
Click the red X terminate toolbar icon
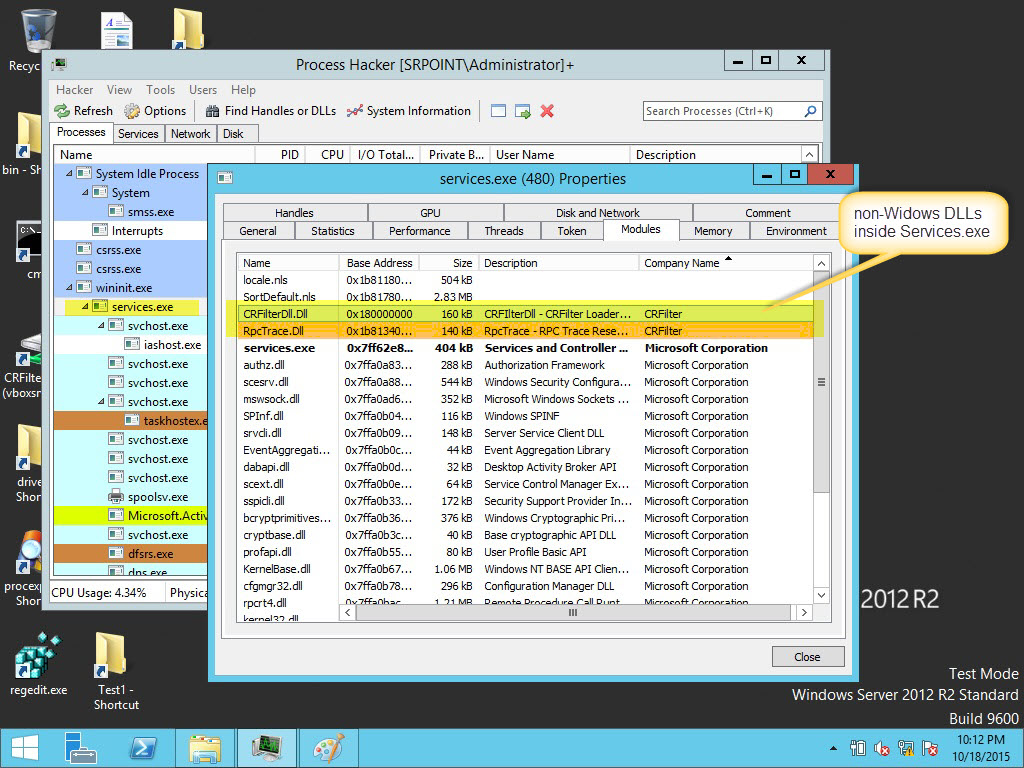547,111
